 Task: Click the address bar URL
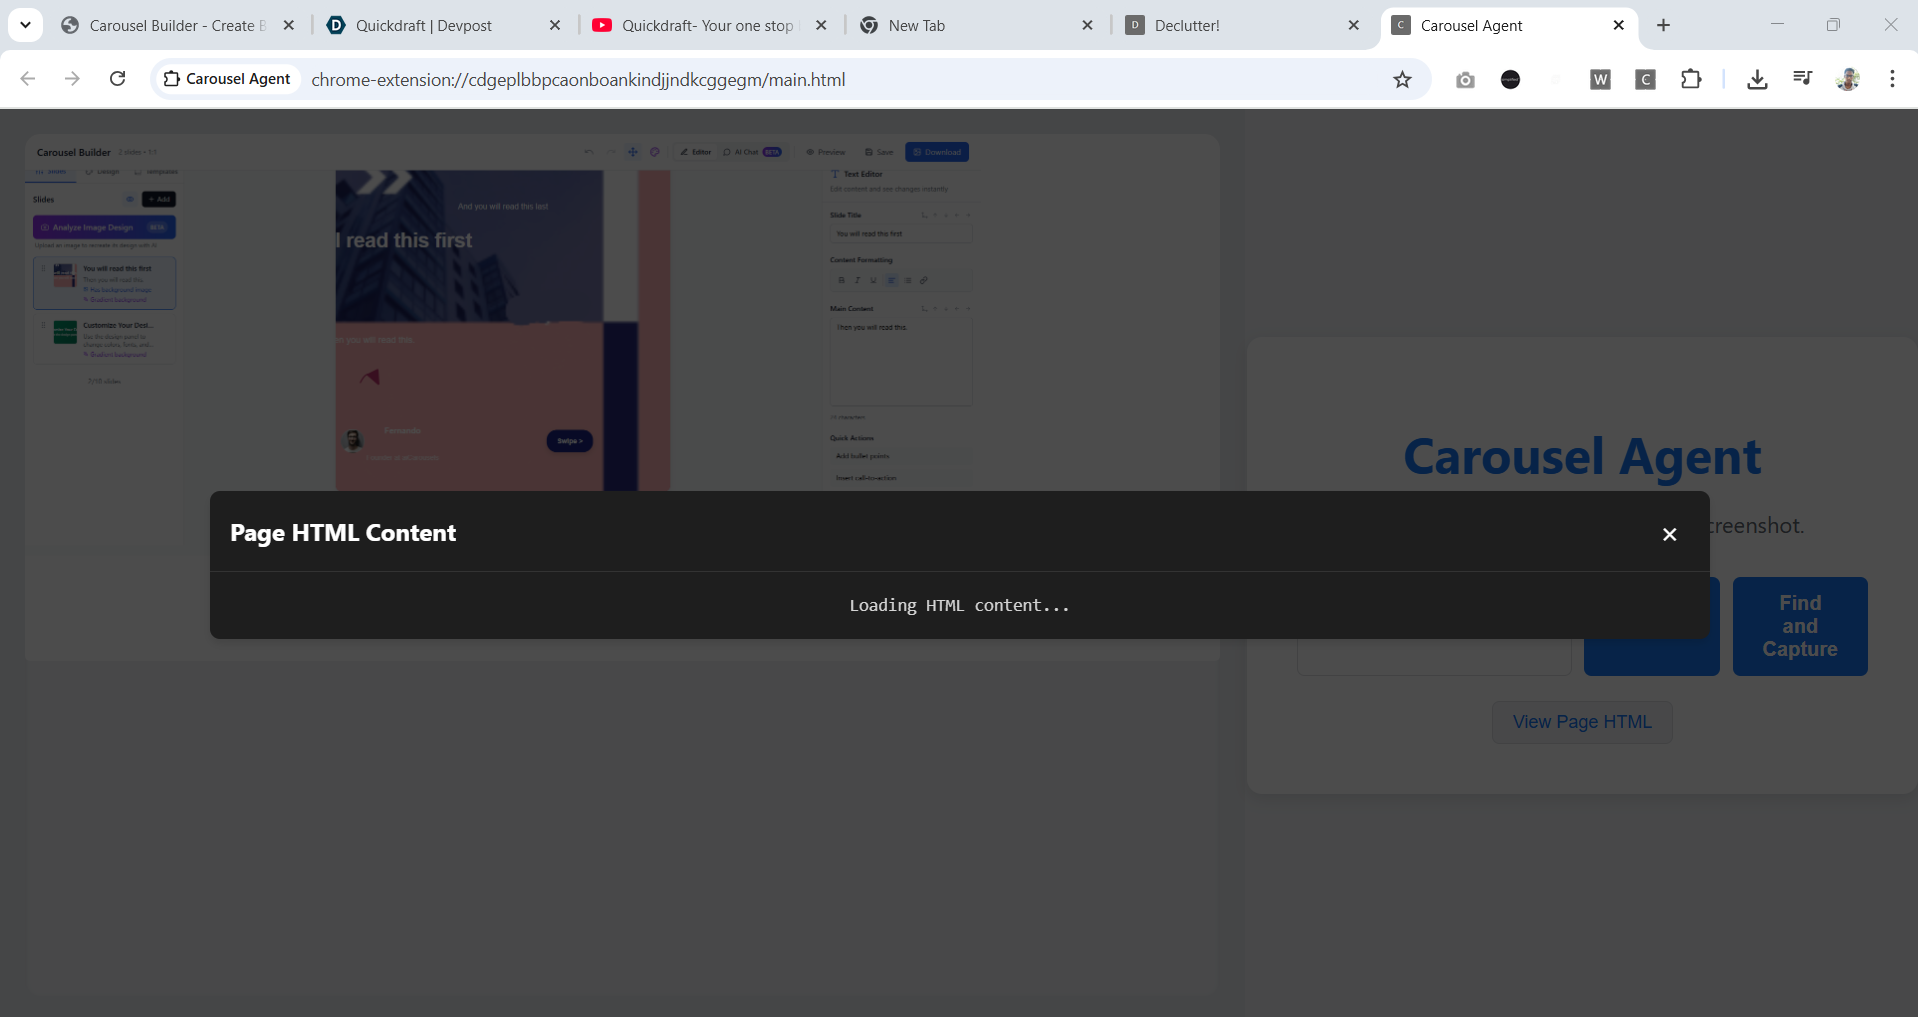click(x=578, y=80)
